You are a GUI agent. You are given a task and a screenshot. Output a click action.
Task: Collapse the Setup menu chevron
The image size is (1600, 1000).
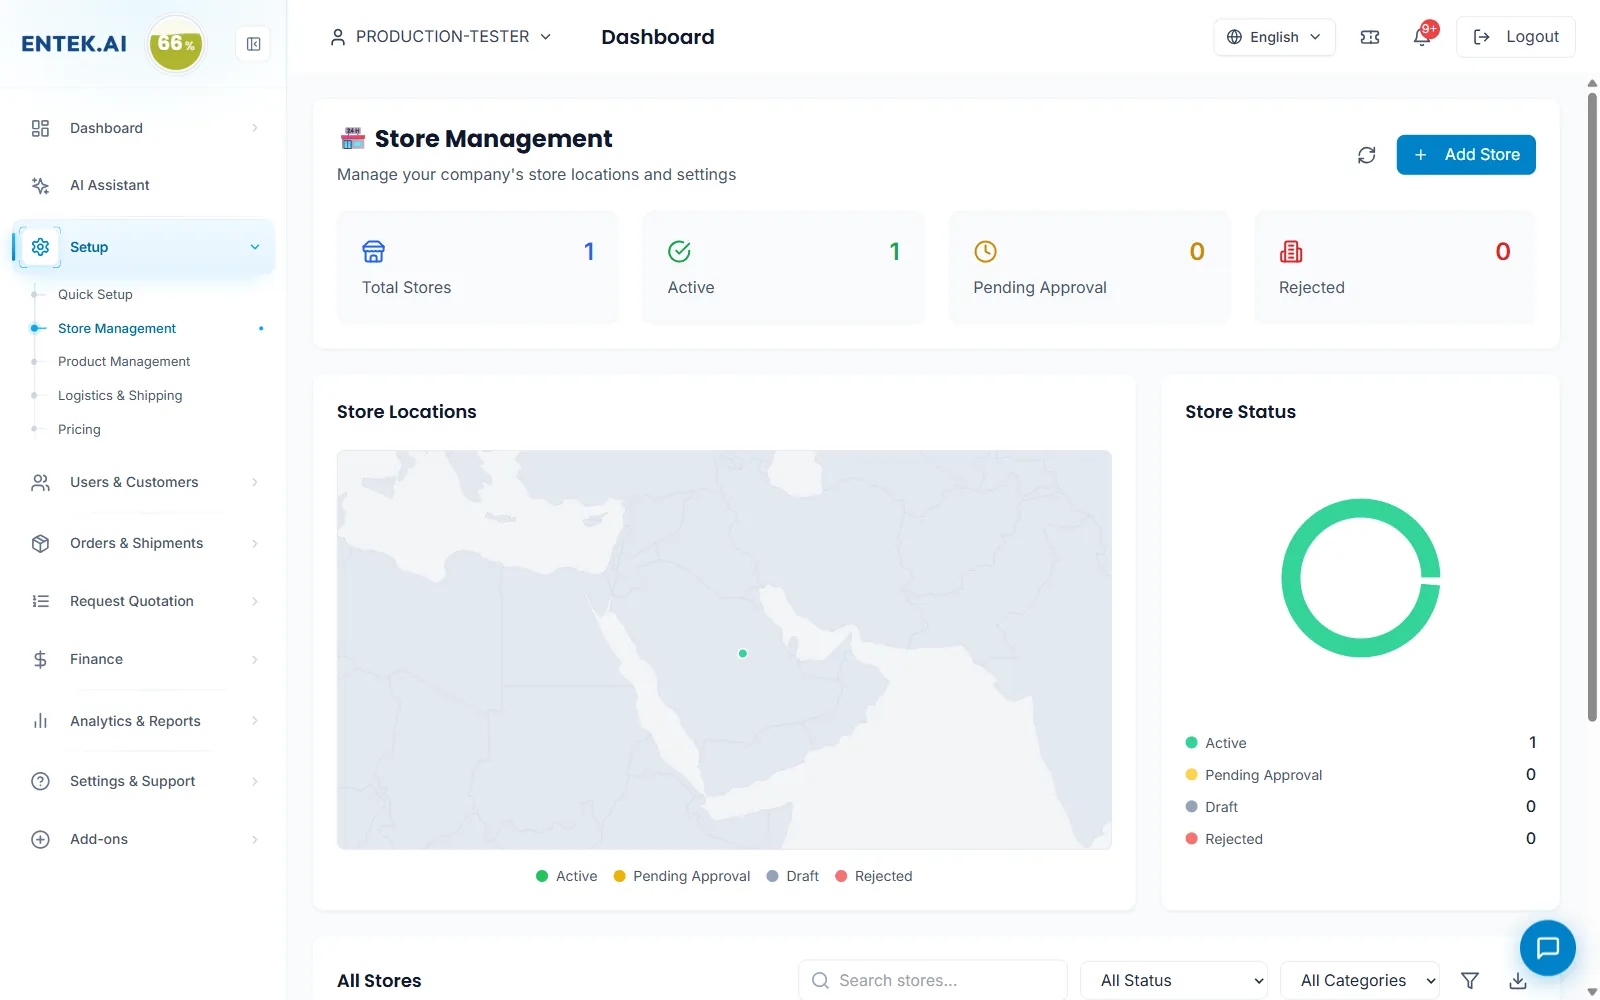click(x=255, y=247)
